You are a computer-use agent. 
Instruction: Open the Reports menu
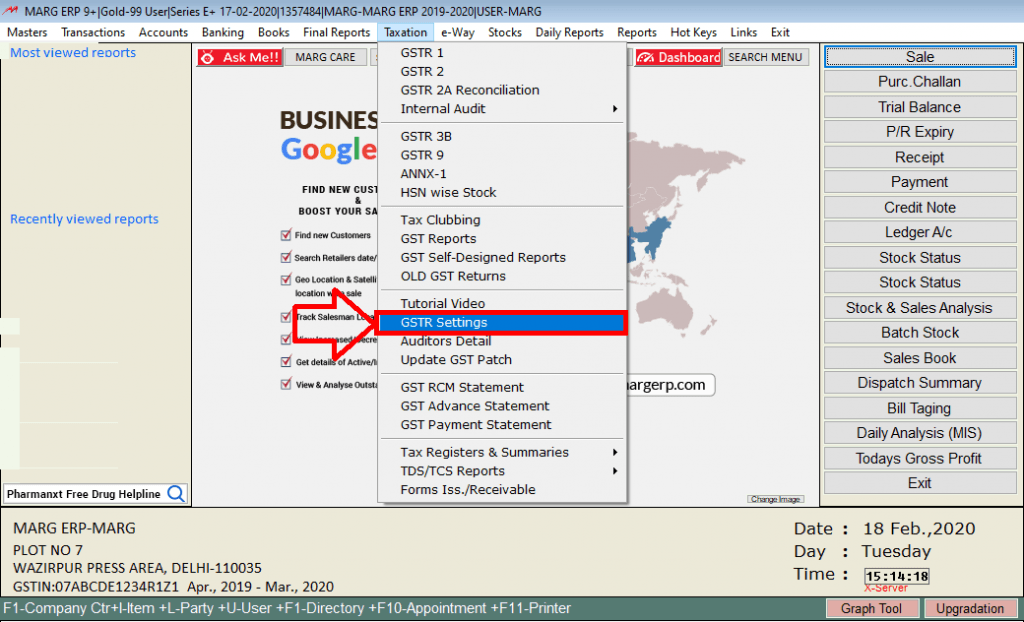[637, 32]
